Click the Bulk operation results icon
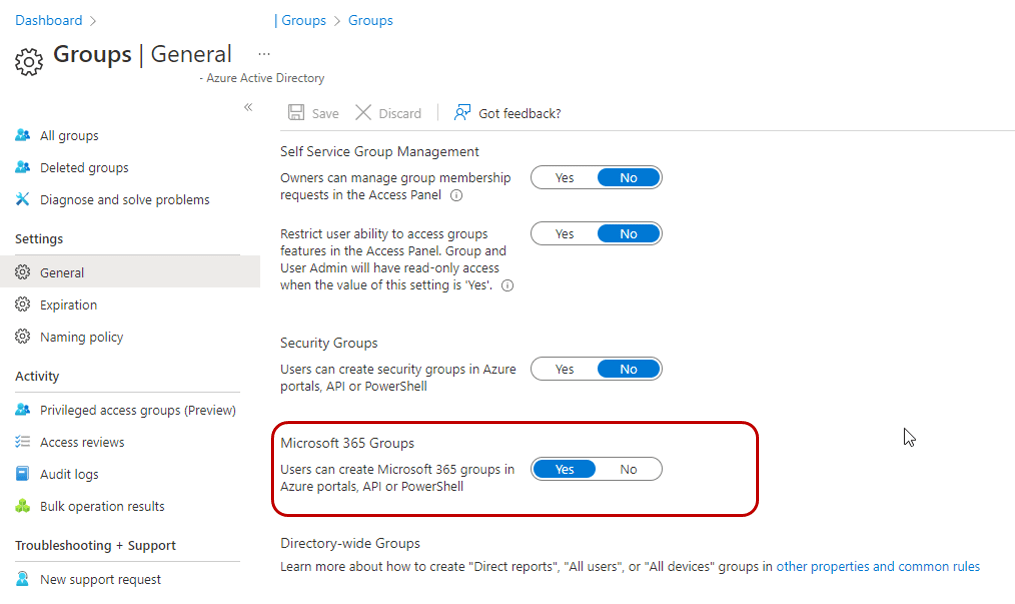This screenshot has height=604, width=1015. 23,506
